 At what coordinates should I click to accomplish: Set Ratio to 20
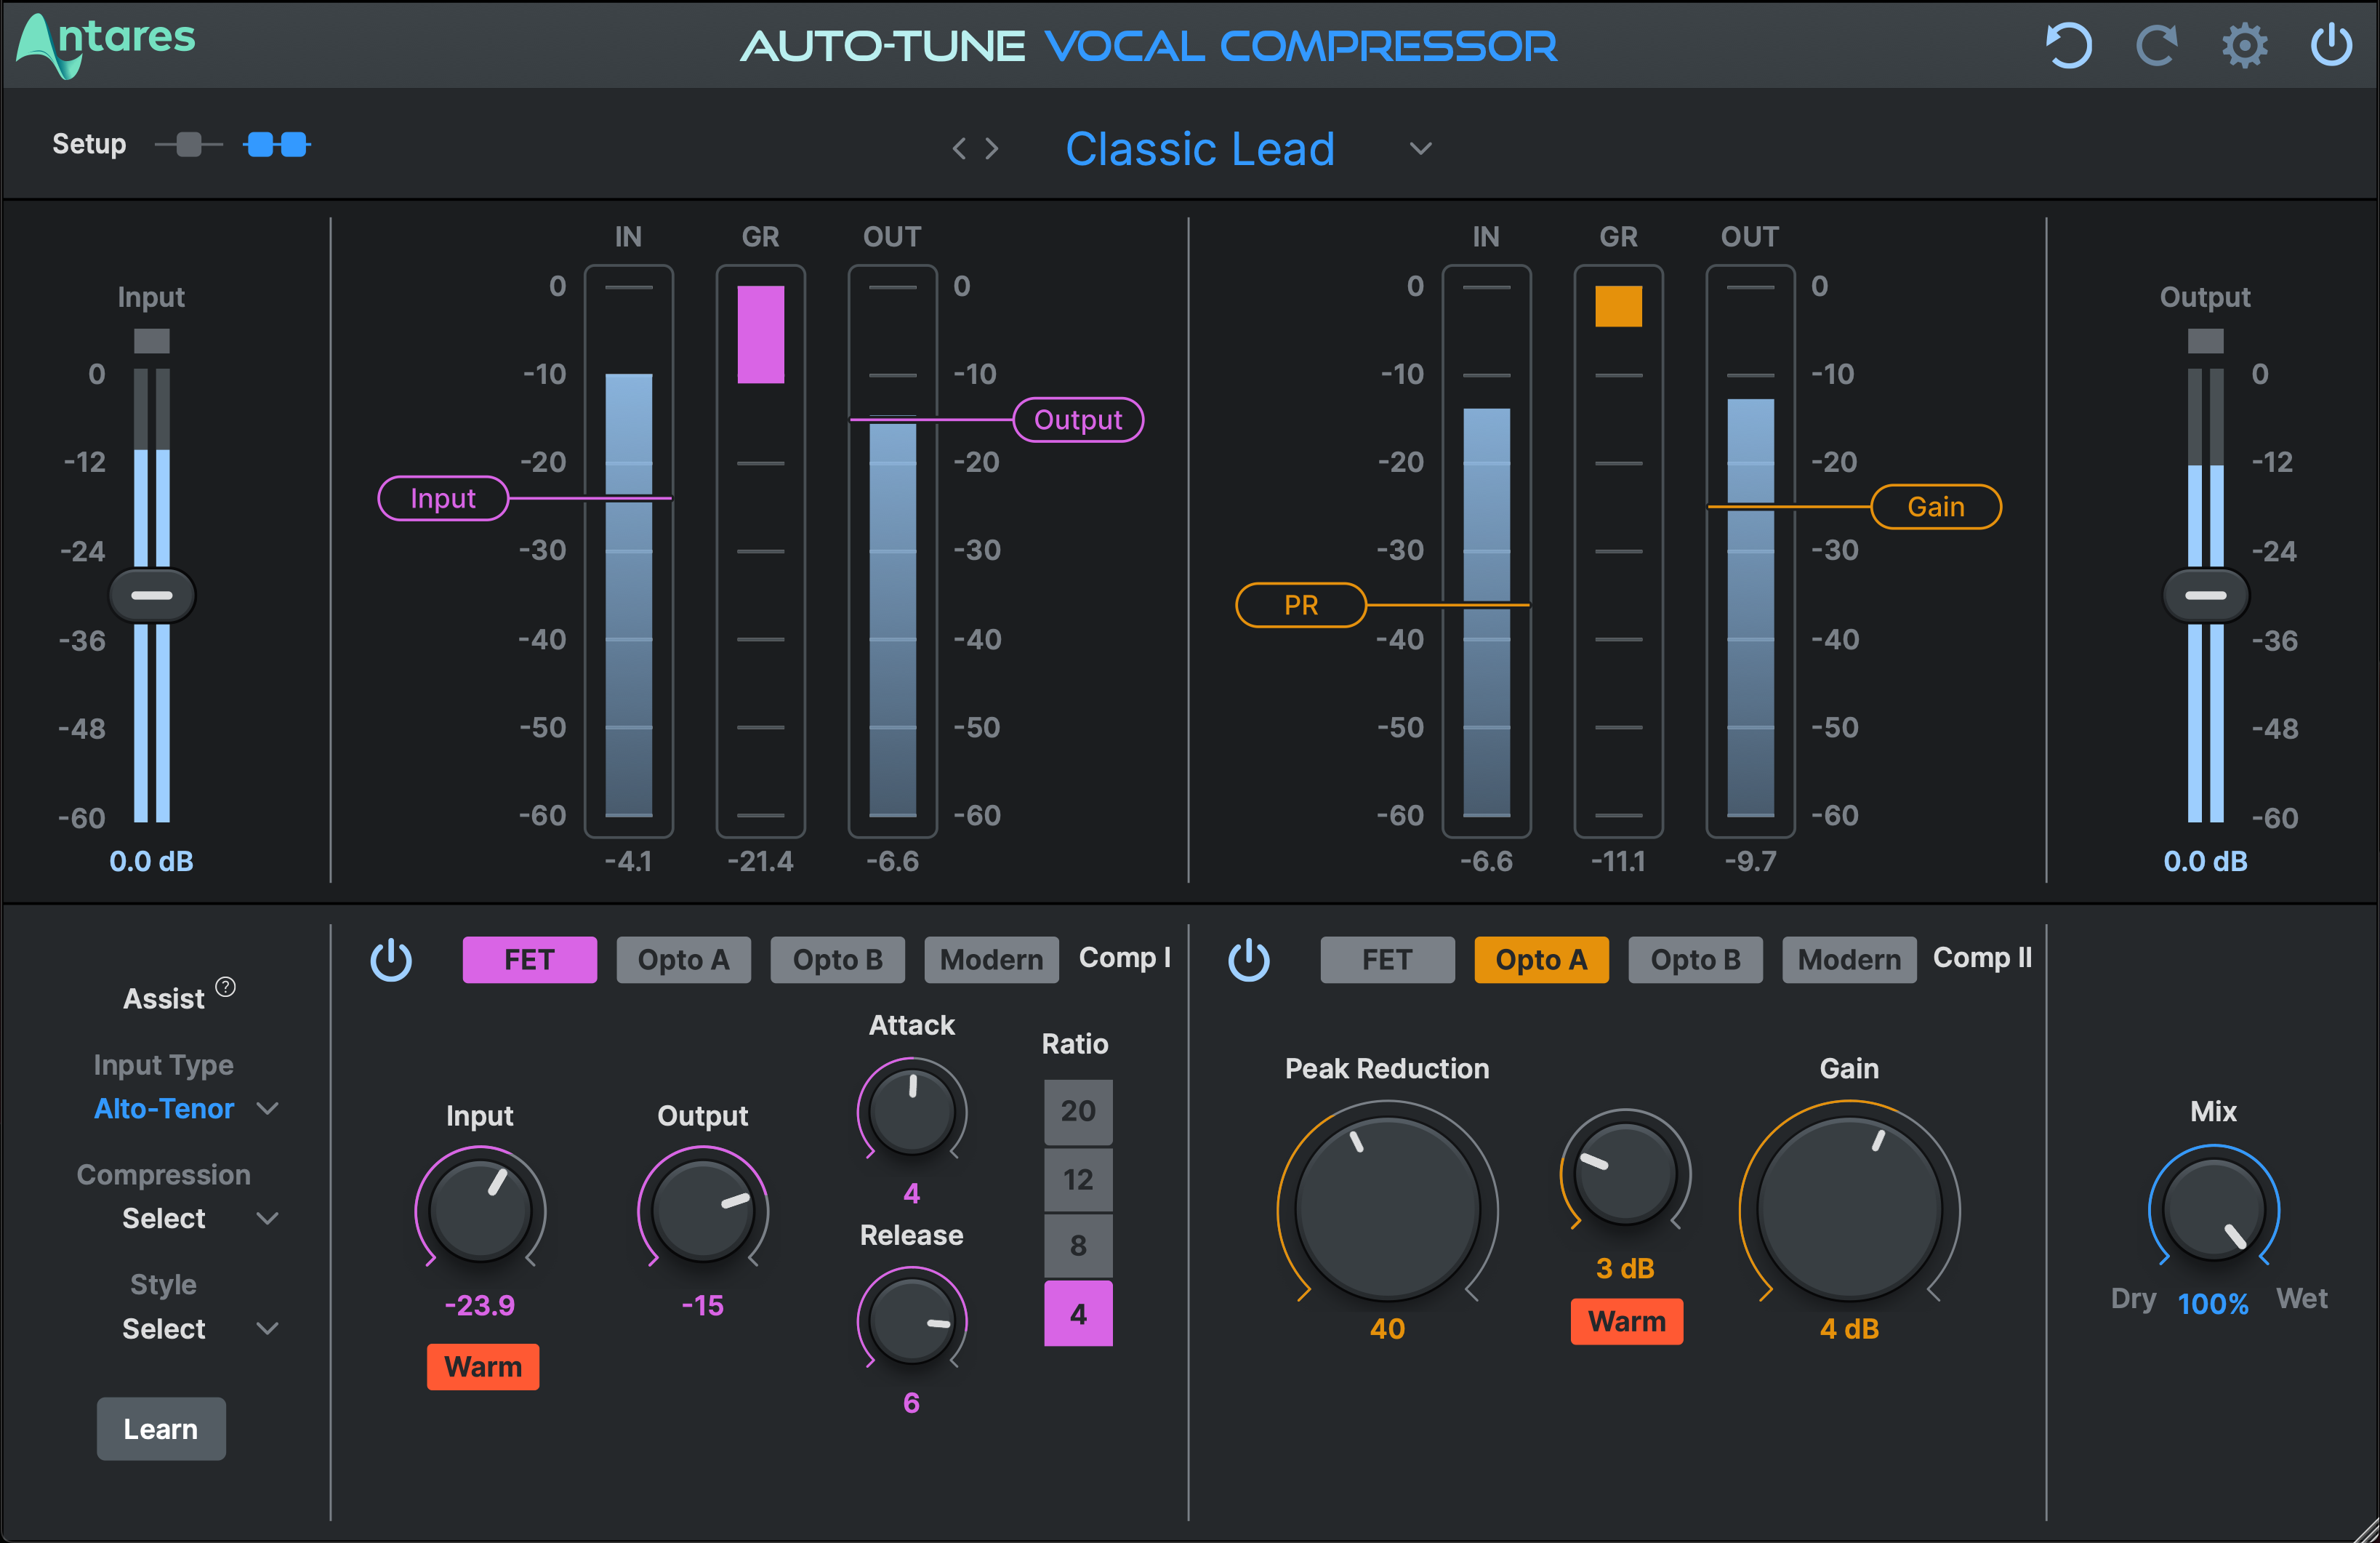point(1078,1111)
